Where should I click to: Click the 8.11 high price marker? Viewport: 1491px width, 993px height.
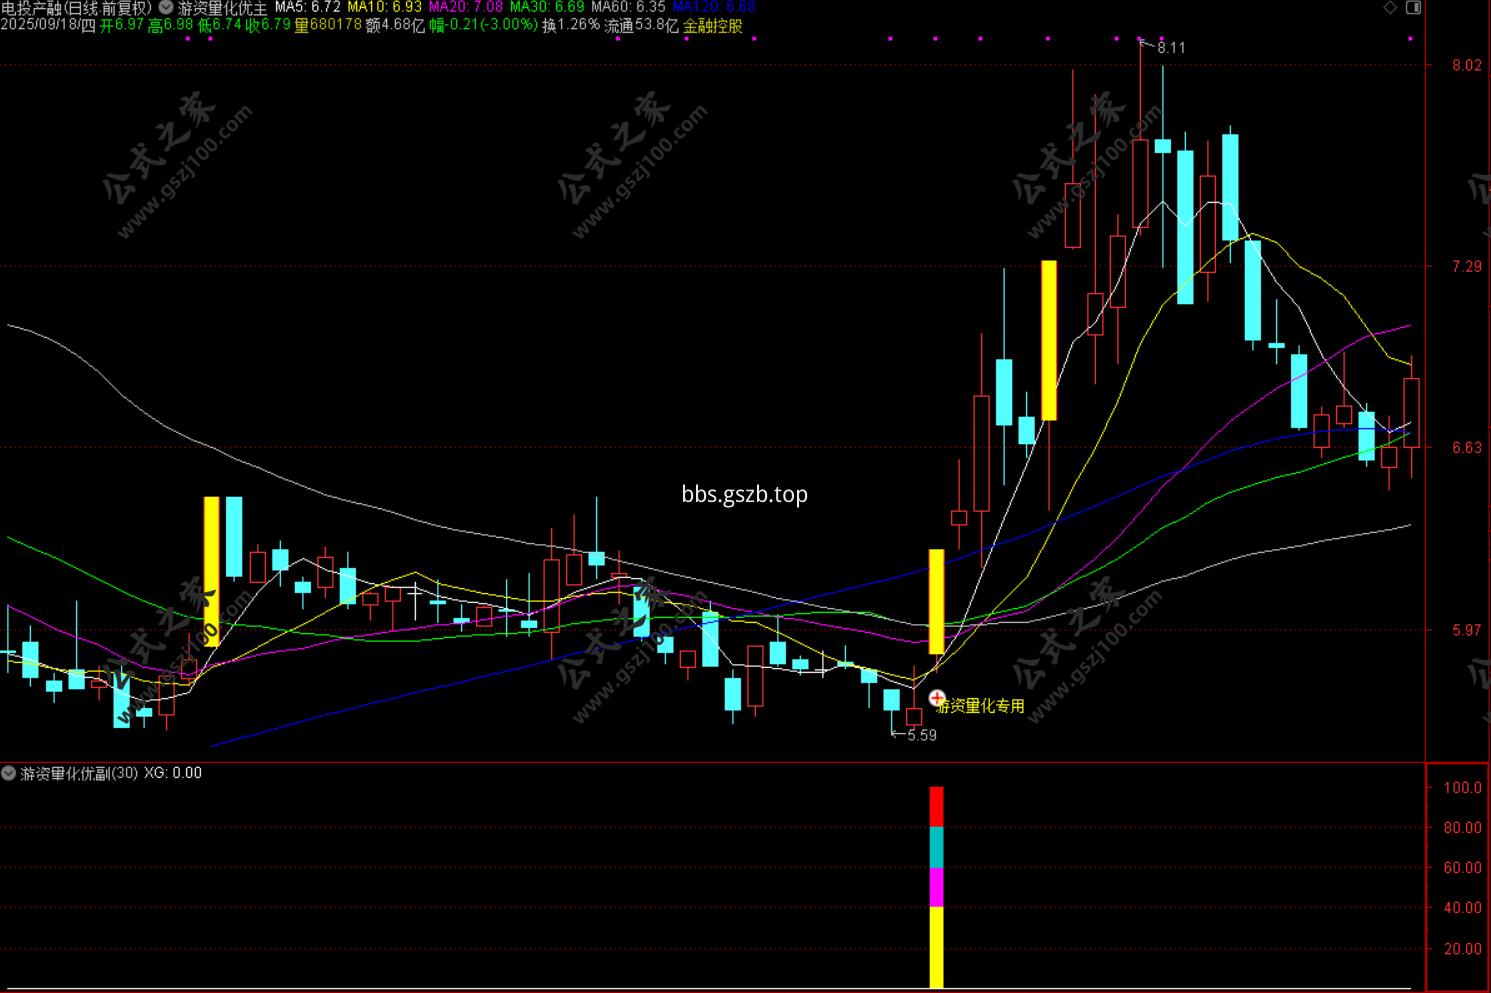tap(1170, 47)
